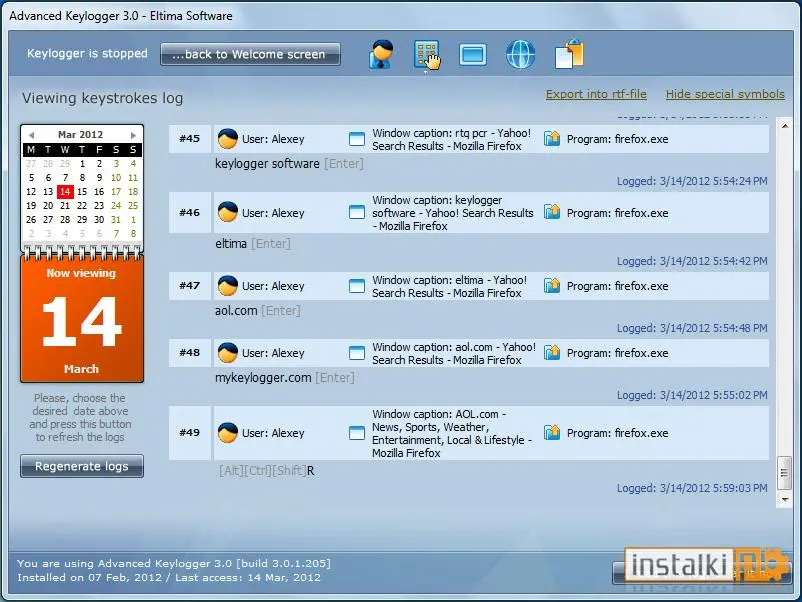Open the screenshots log monitor icon
Viewport: 802px width, 602px height.
coord(473,54)
